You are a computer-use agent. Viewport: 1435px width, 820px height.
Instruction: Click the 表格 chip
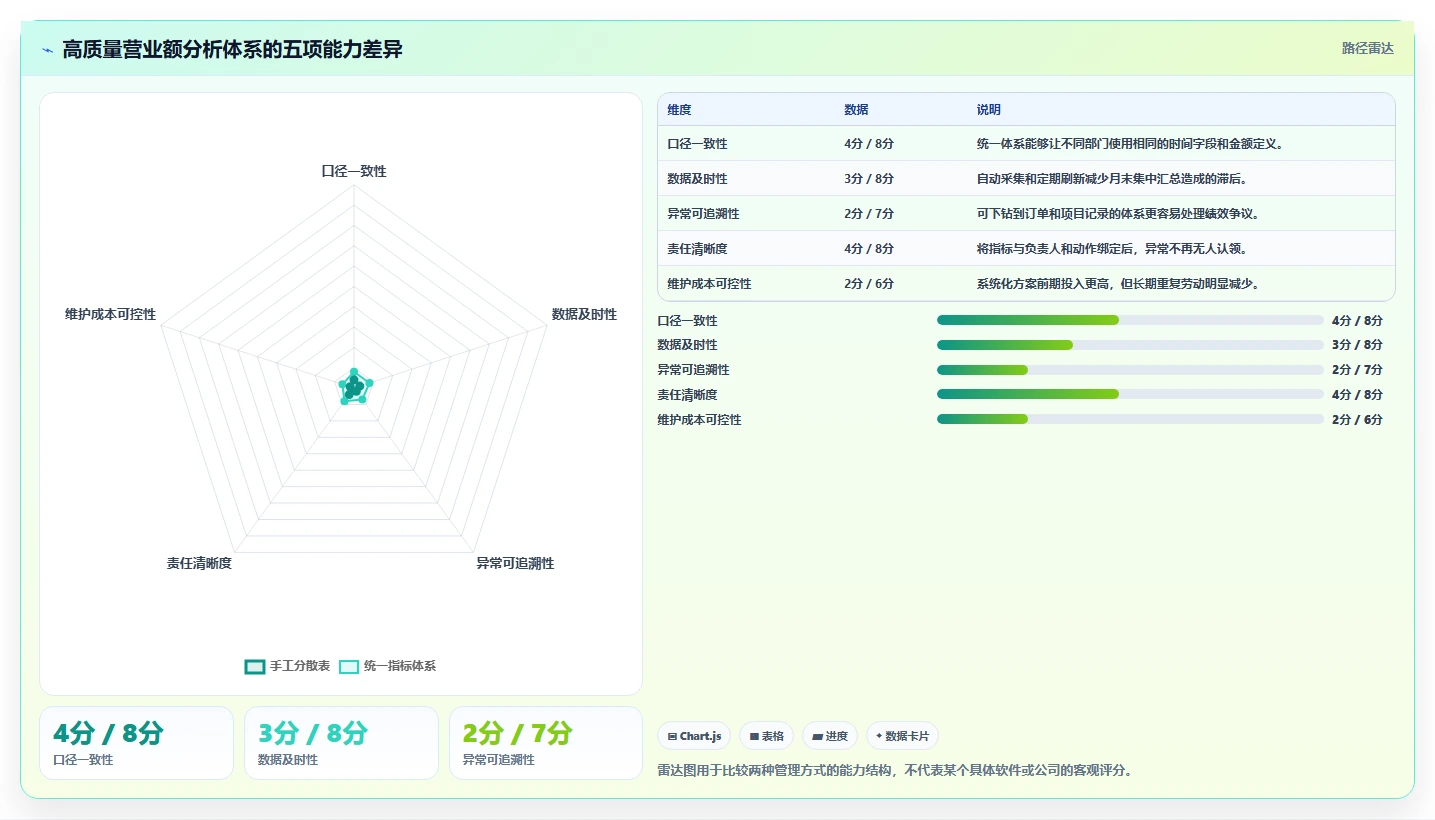click(766, 736)
